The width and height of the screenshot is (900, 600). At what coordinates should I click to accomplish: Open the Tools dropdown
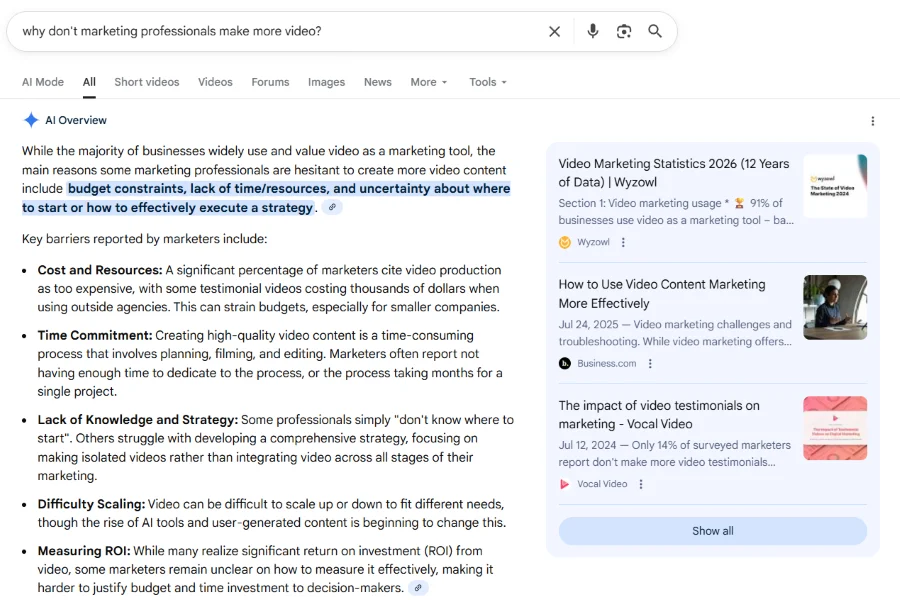point(487,81)
